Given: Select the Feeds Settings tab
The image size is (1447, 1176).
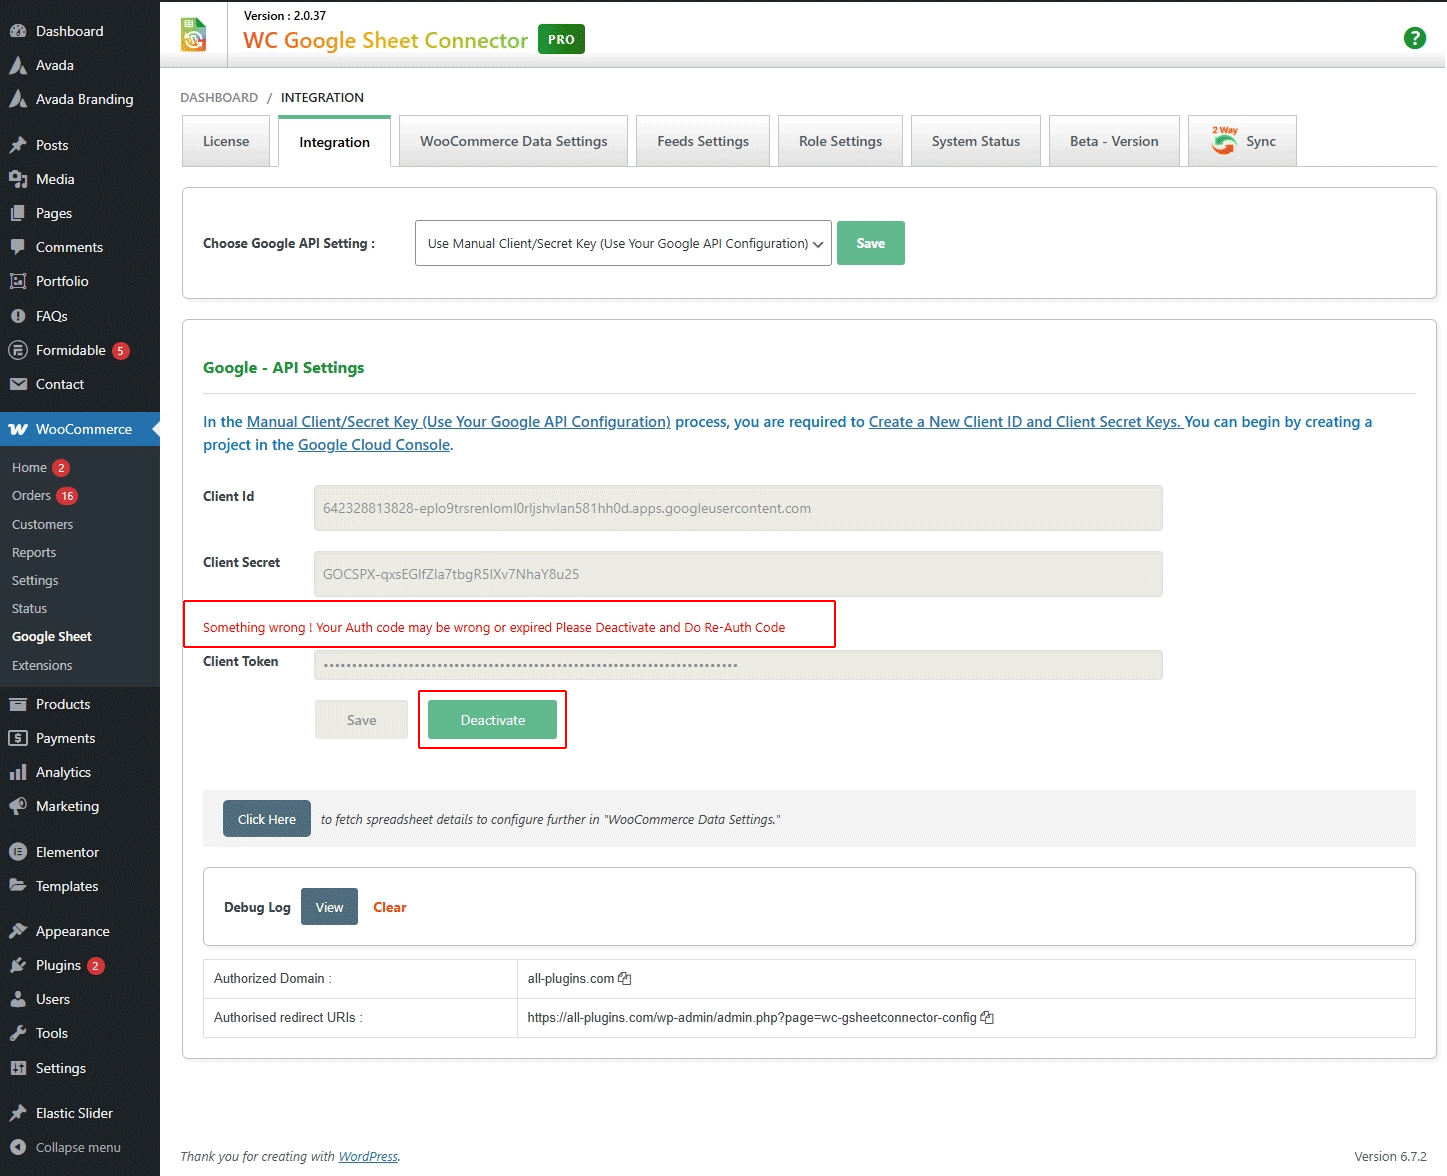Looking at the screenshot, I should click(x=702, y=141).
